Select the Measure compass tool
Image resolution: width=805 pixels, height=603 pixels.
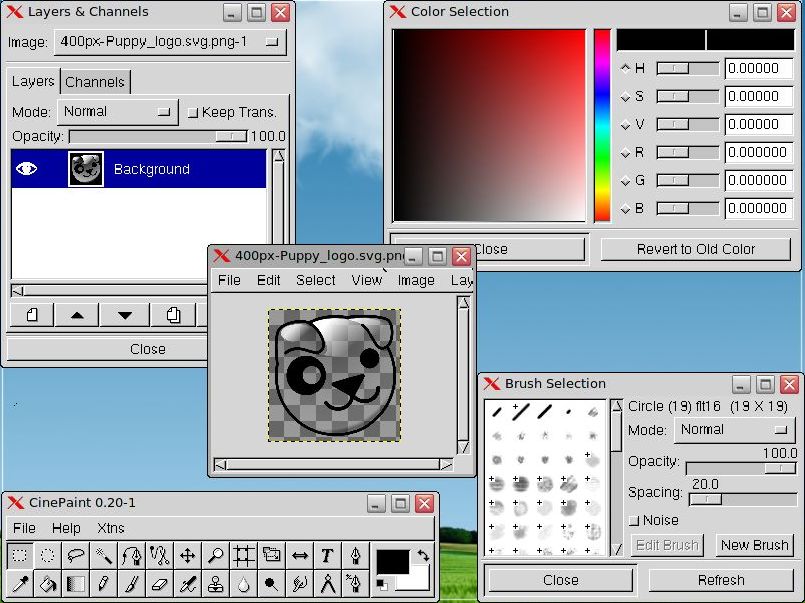pos(327,583)
